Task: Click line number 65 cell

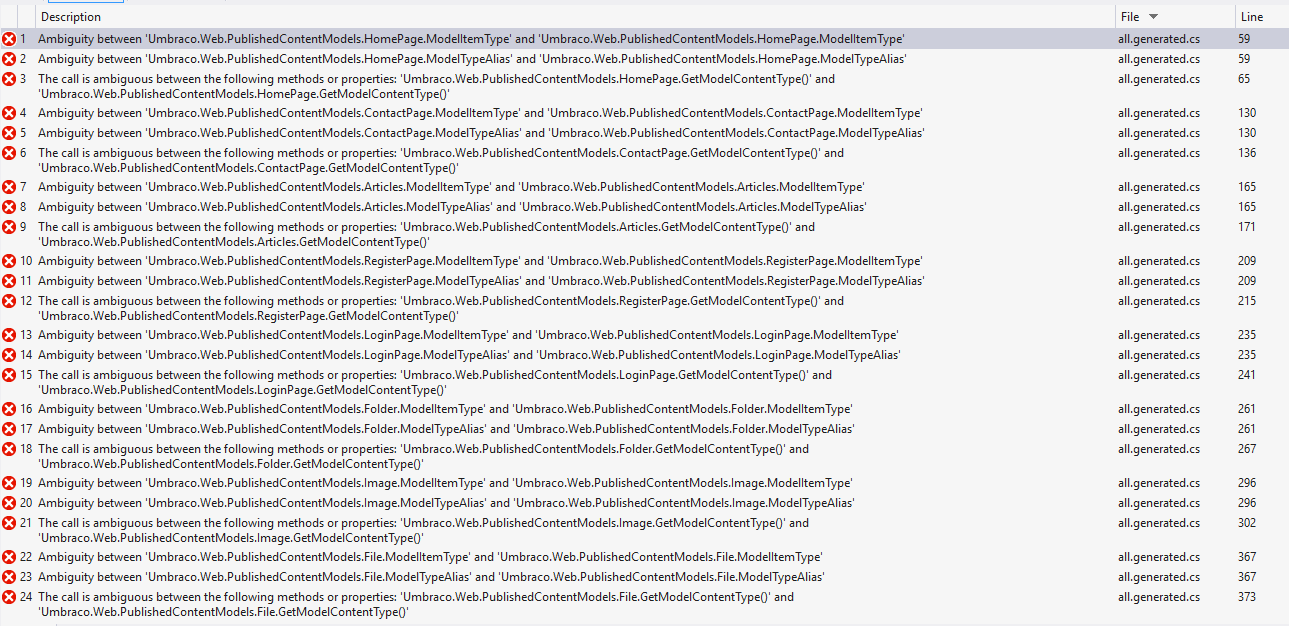Action: point(1244,79)
